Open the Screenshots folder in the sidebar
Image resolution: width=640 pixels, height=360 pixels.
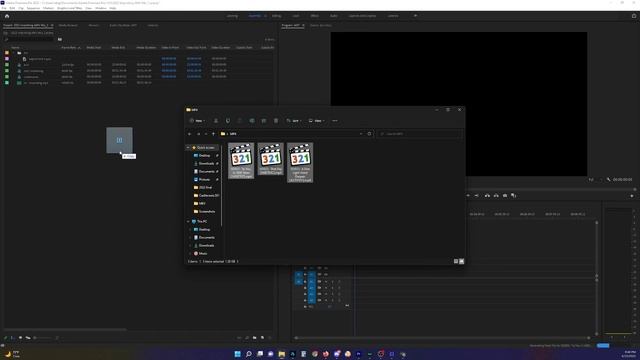[x=207, y=211]
